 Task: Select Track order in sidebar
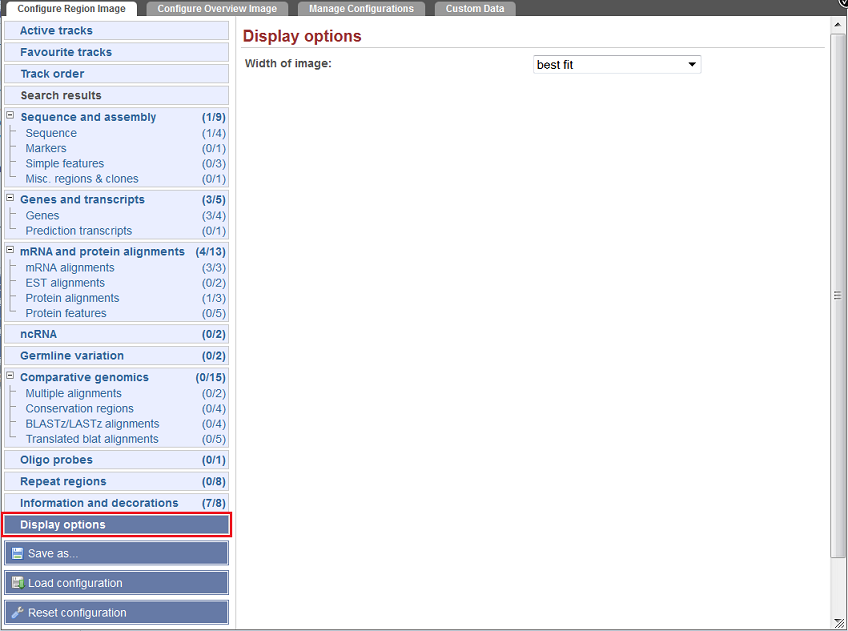pos(116,74)
